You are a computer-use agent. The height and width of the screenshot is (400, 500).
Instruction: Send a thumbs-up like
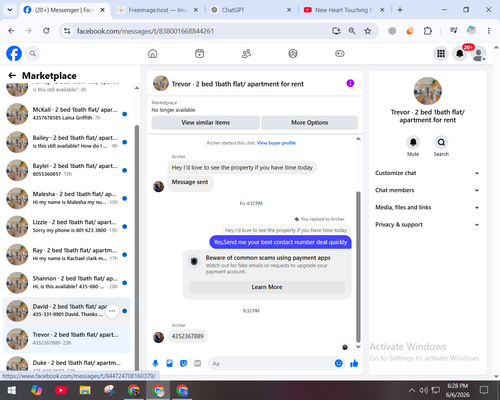pyautogui.click(x=354, y=363)
